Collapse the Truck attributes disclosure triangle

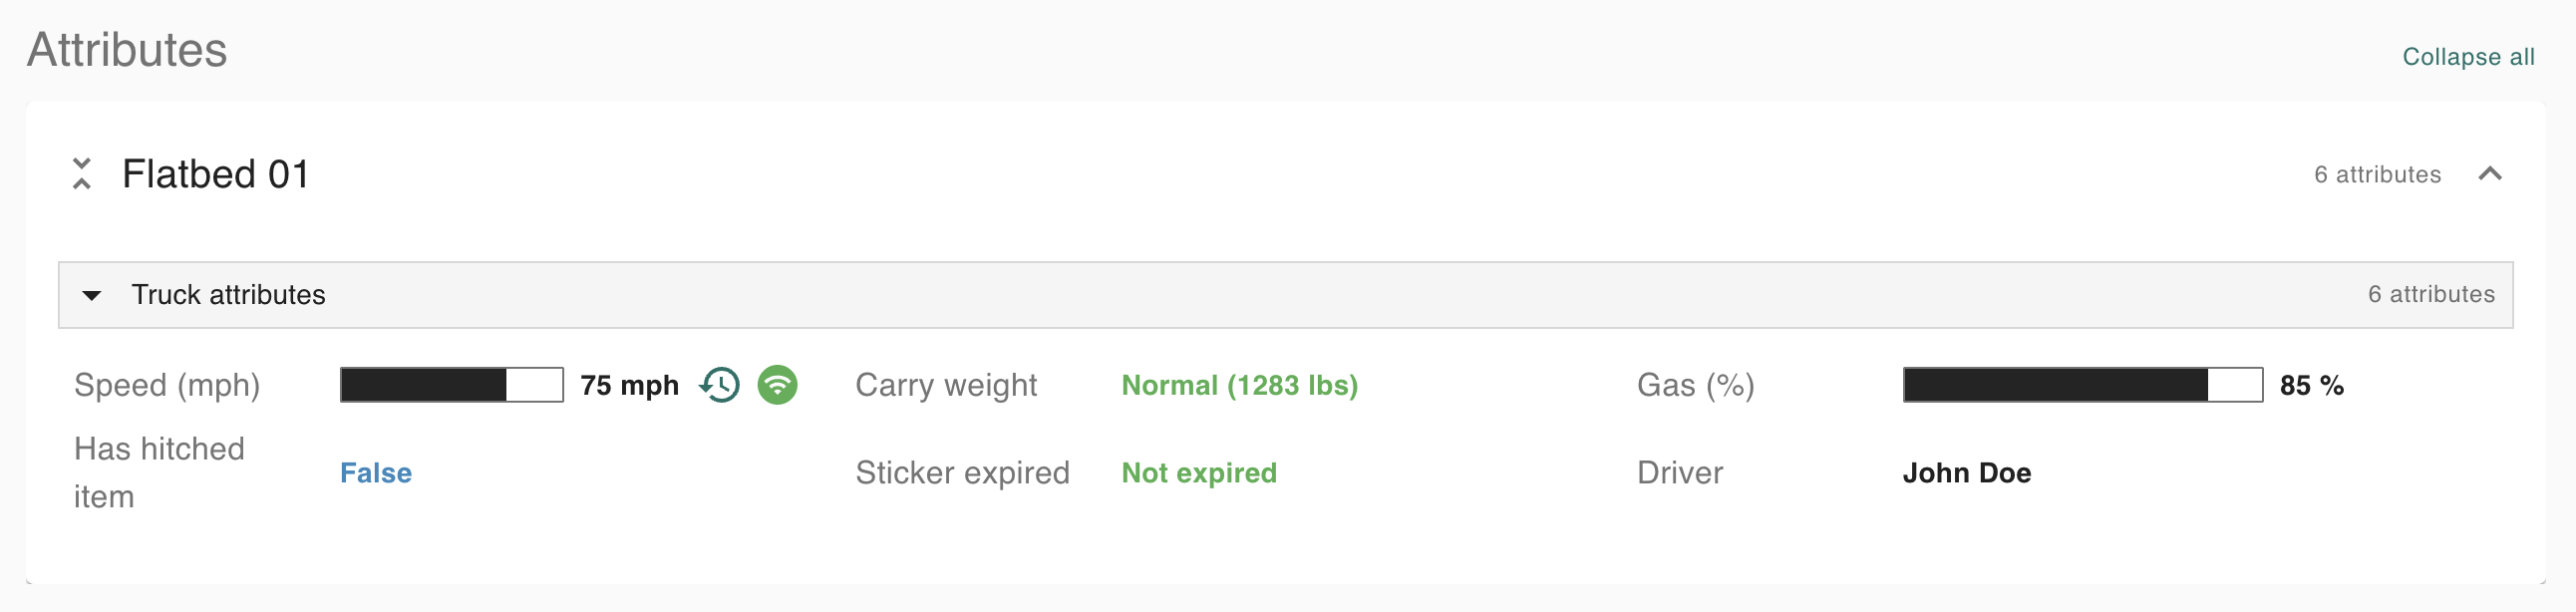pos(92,295)
